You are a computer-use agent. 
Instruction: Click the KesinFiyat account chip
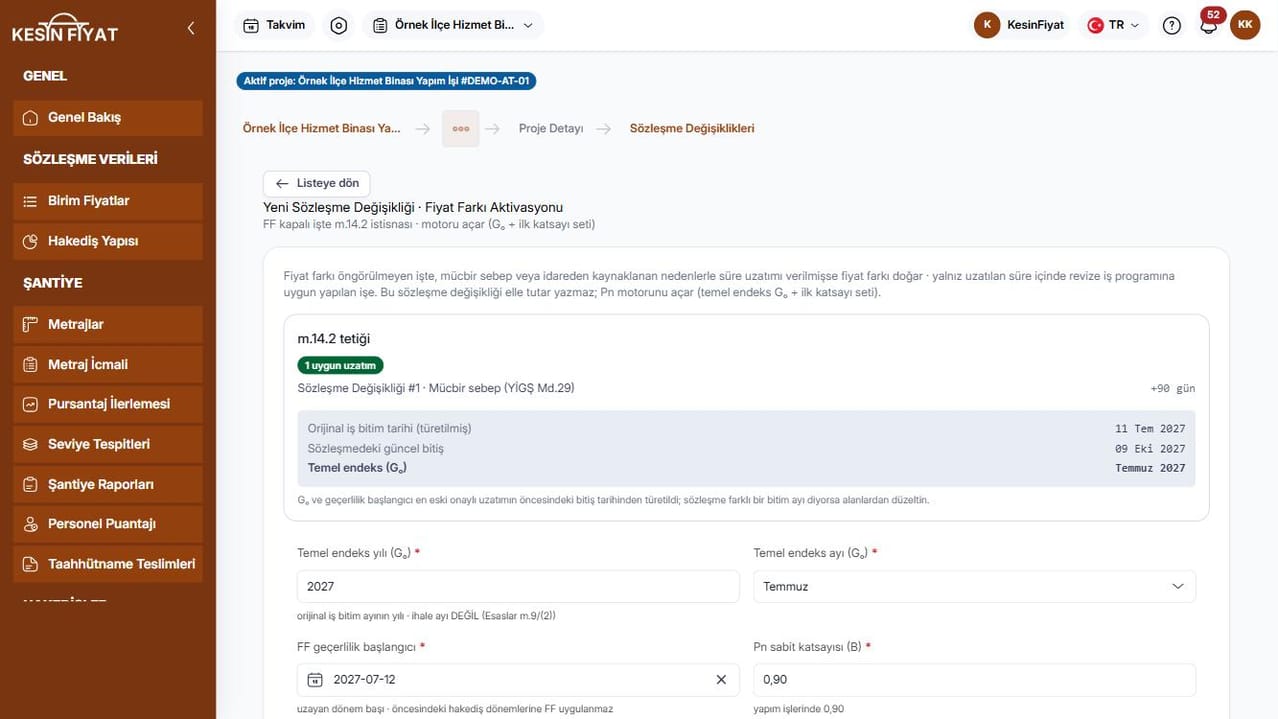1021,25
